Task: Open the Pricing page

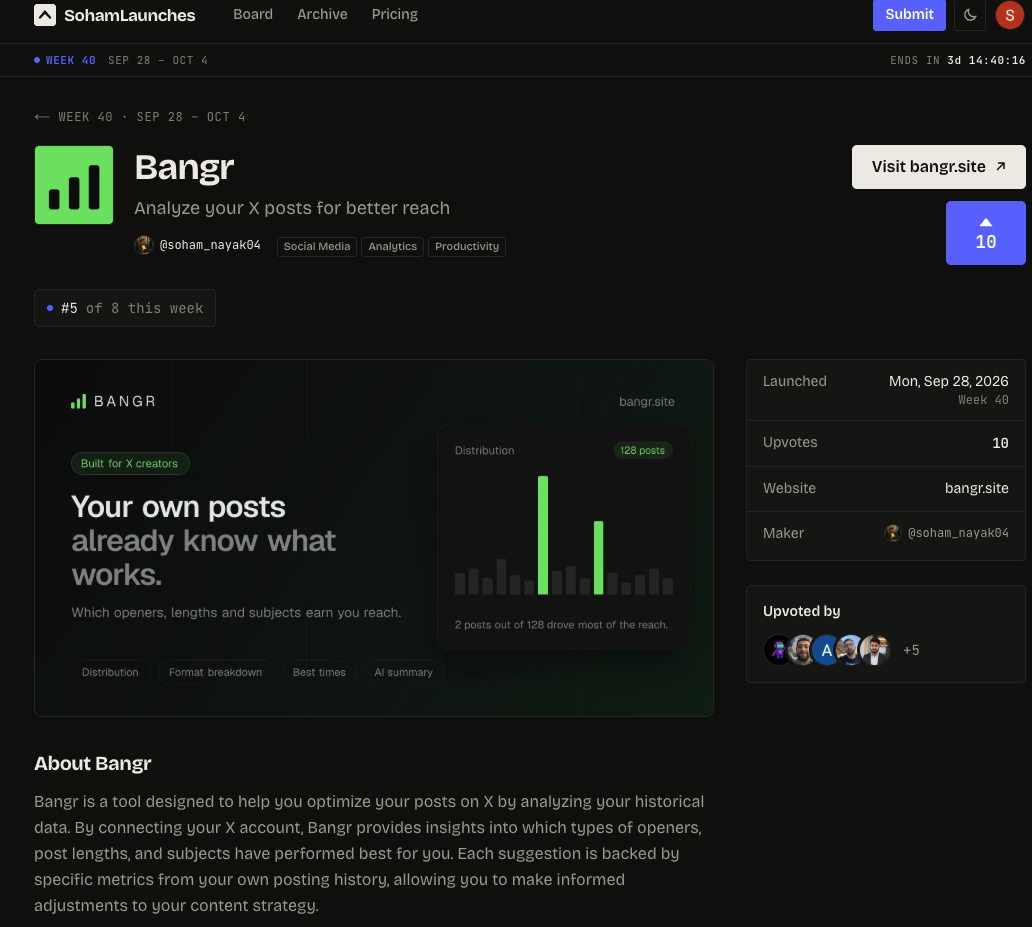Action: (x=395, y=14)
